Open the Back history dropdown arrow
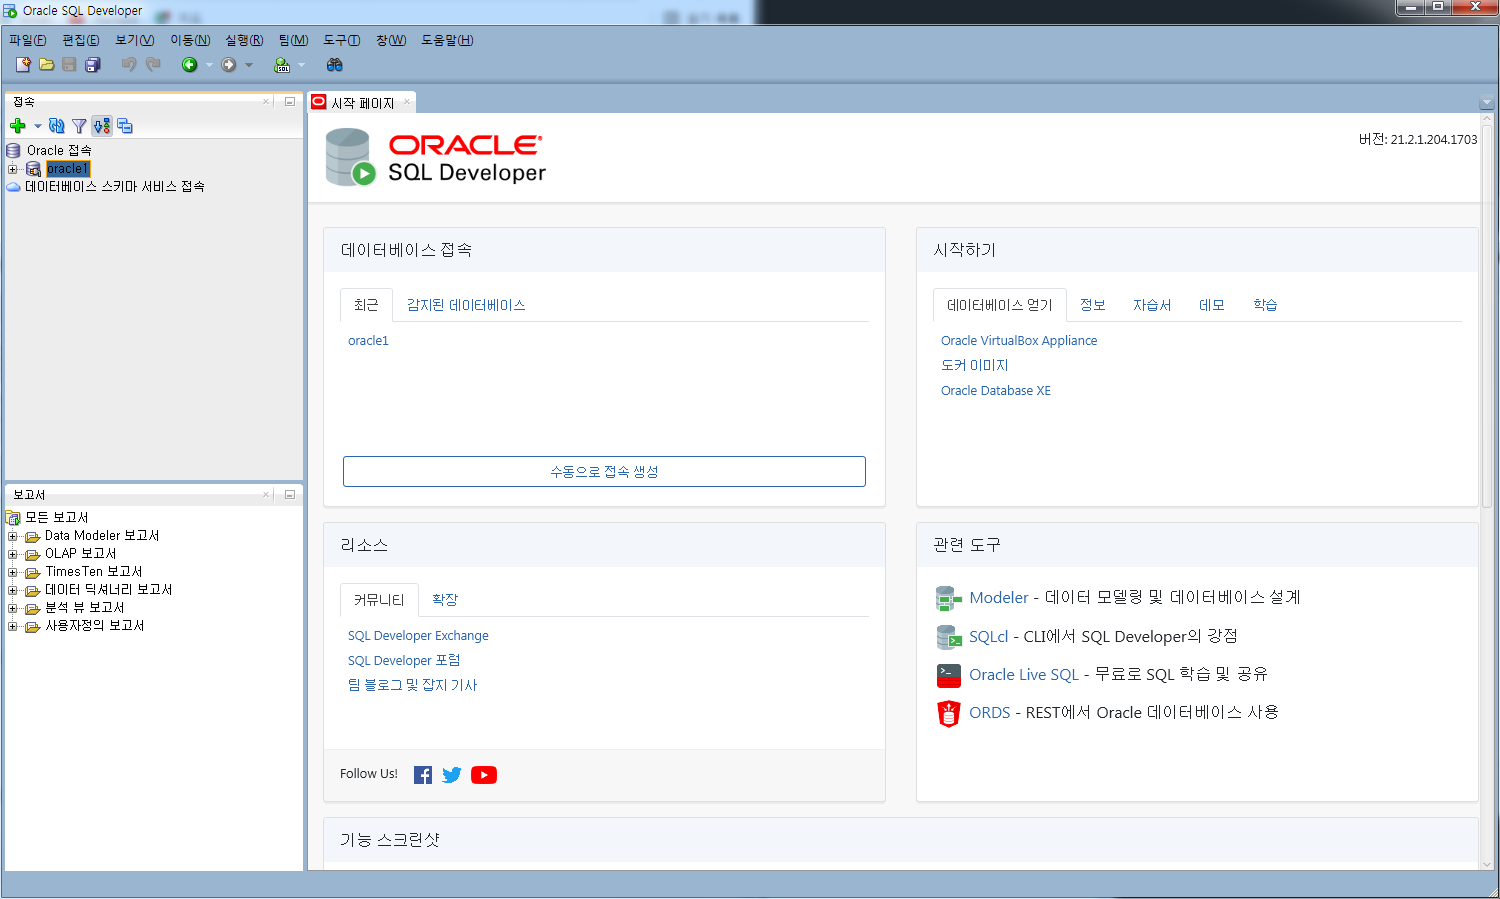The width and height of the screenshot is (1500, 899). tap(209, 66)
